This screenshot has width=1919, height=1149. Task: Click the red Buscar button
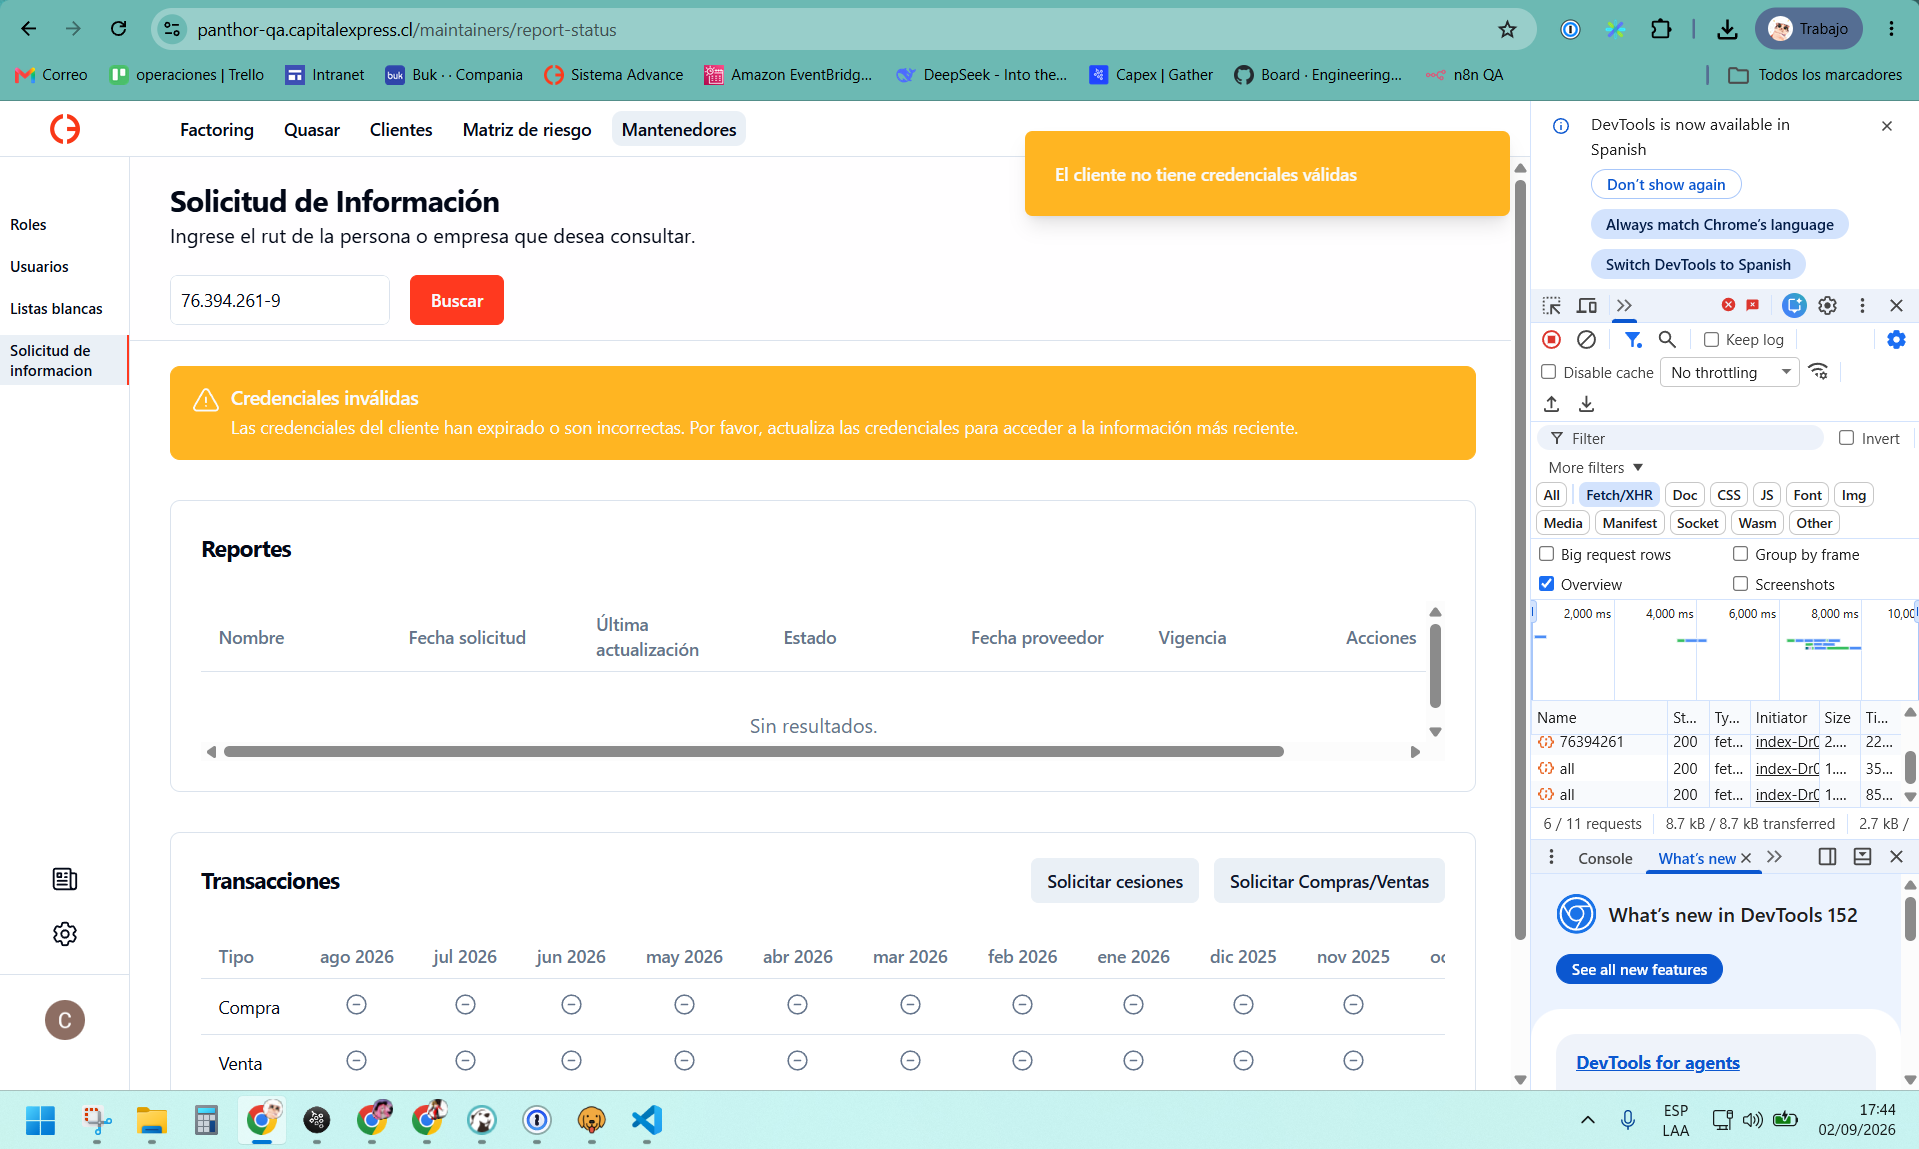[457, 300]
